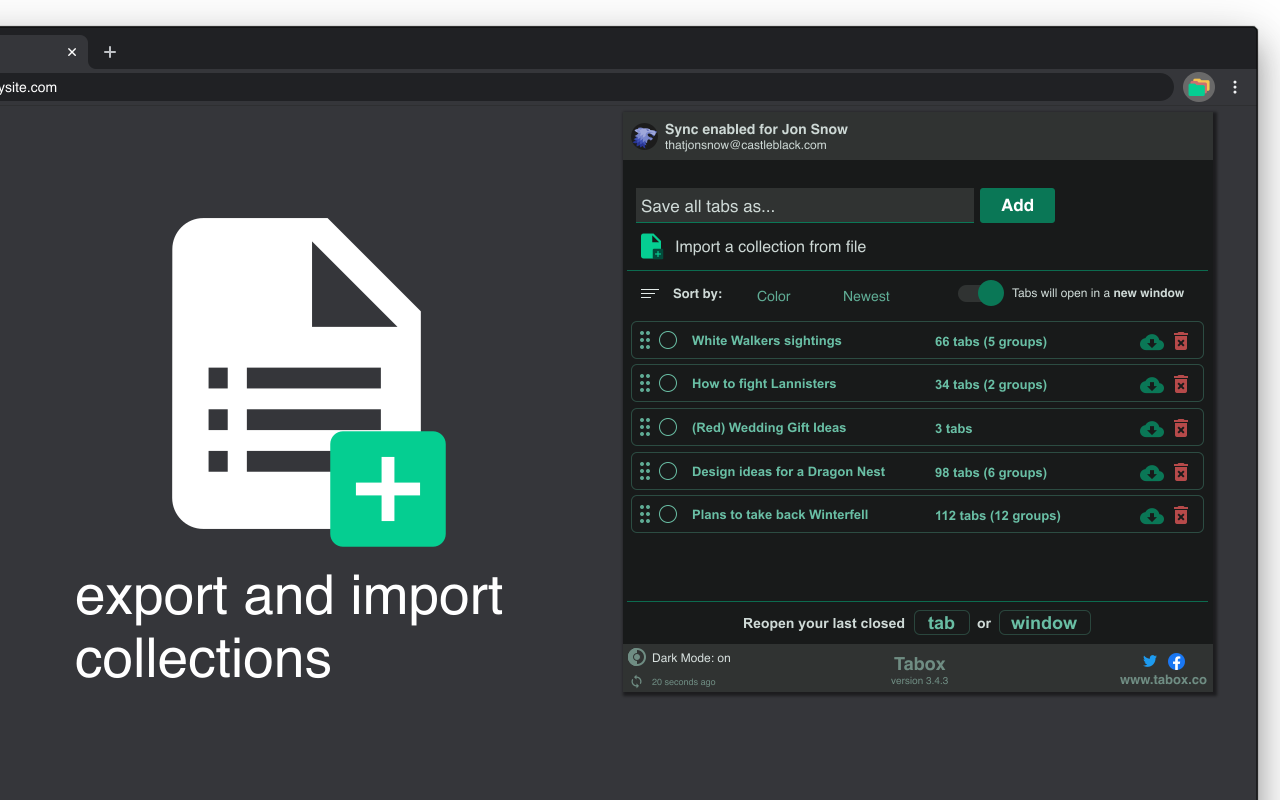Select the circle next to Design ideas collection
1280x800 pixels.
pos(668,470)
